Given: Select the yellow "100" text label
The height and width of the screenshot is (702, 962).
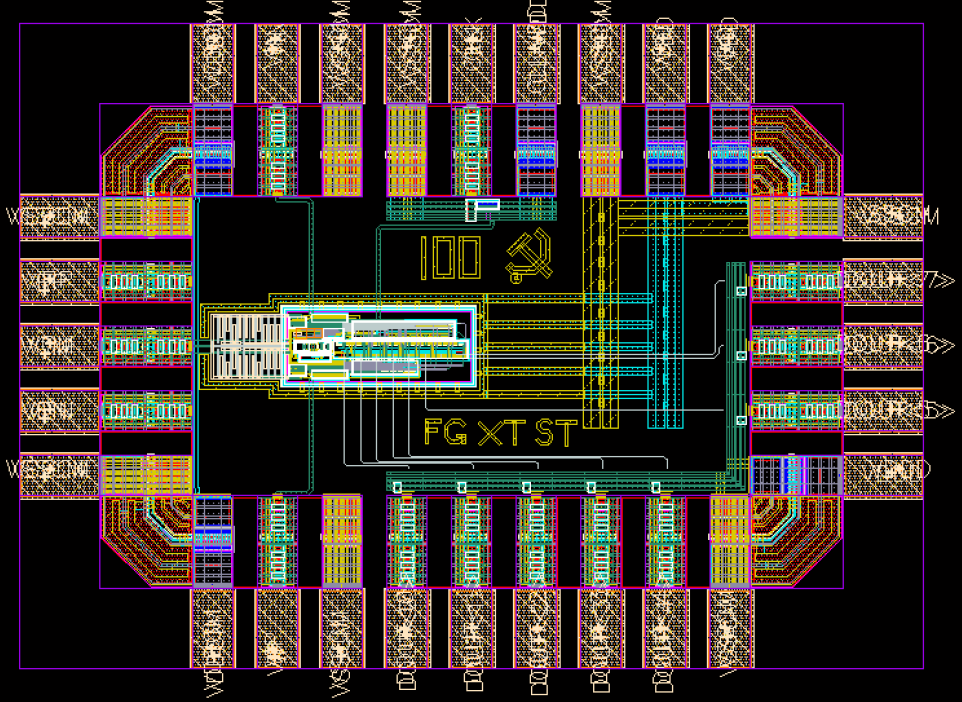Looking at the screenshot, I should pyautogui.click(x=450, y=258).
